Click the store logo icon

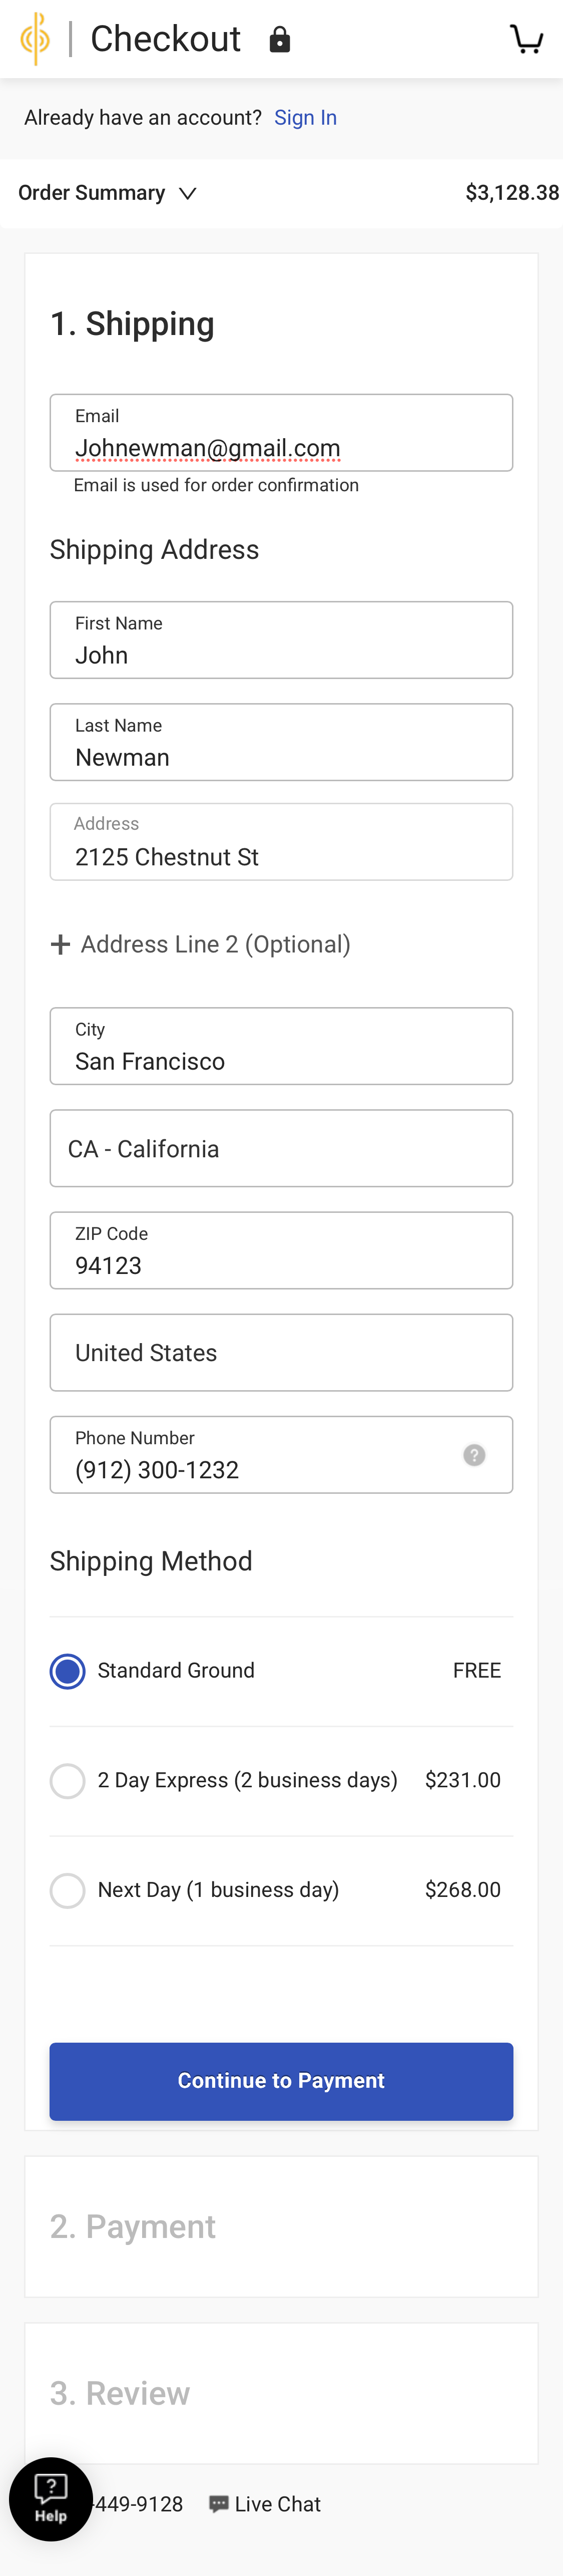coord(35,39)
